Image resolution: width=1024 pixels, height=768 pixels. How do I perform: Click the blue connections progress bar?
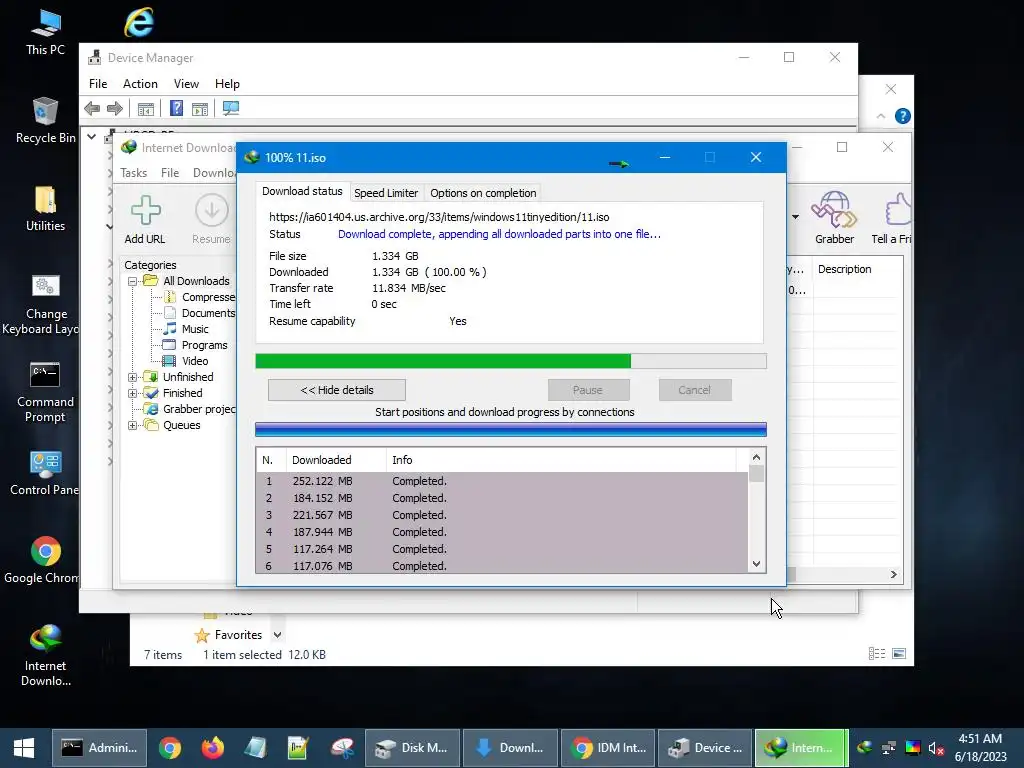tap(511, 429)
